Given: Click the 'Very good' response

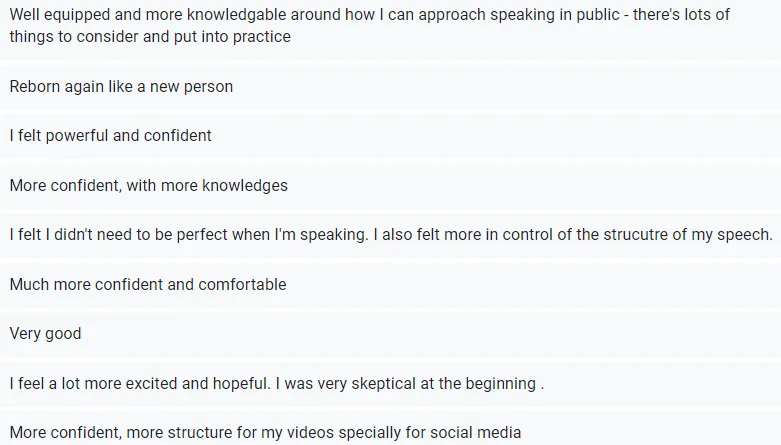Looking at the screenshot, I should [390, 334].
